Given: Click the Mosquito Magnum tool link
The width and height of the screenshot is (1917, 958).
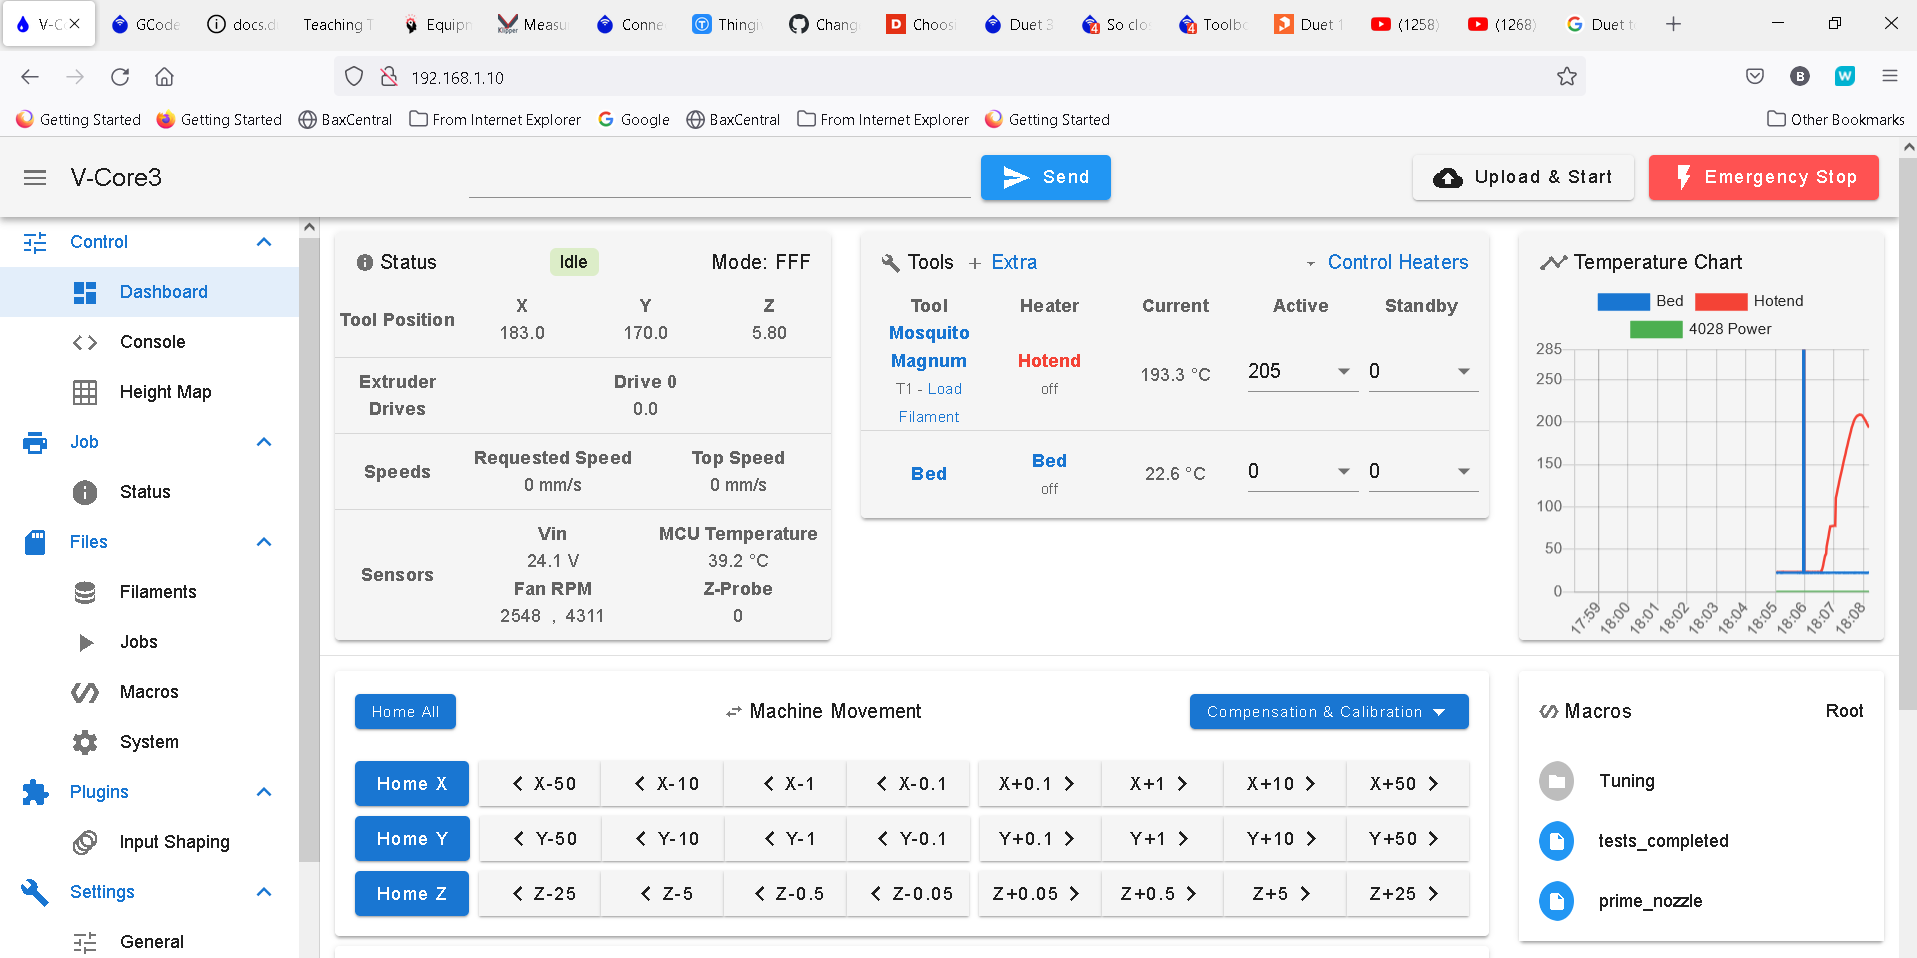Looking at the screenshot, I should click(x=929, y=347).
